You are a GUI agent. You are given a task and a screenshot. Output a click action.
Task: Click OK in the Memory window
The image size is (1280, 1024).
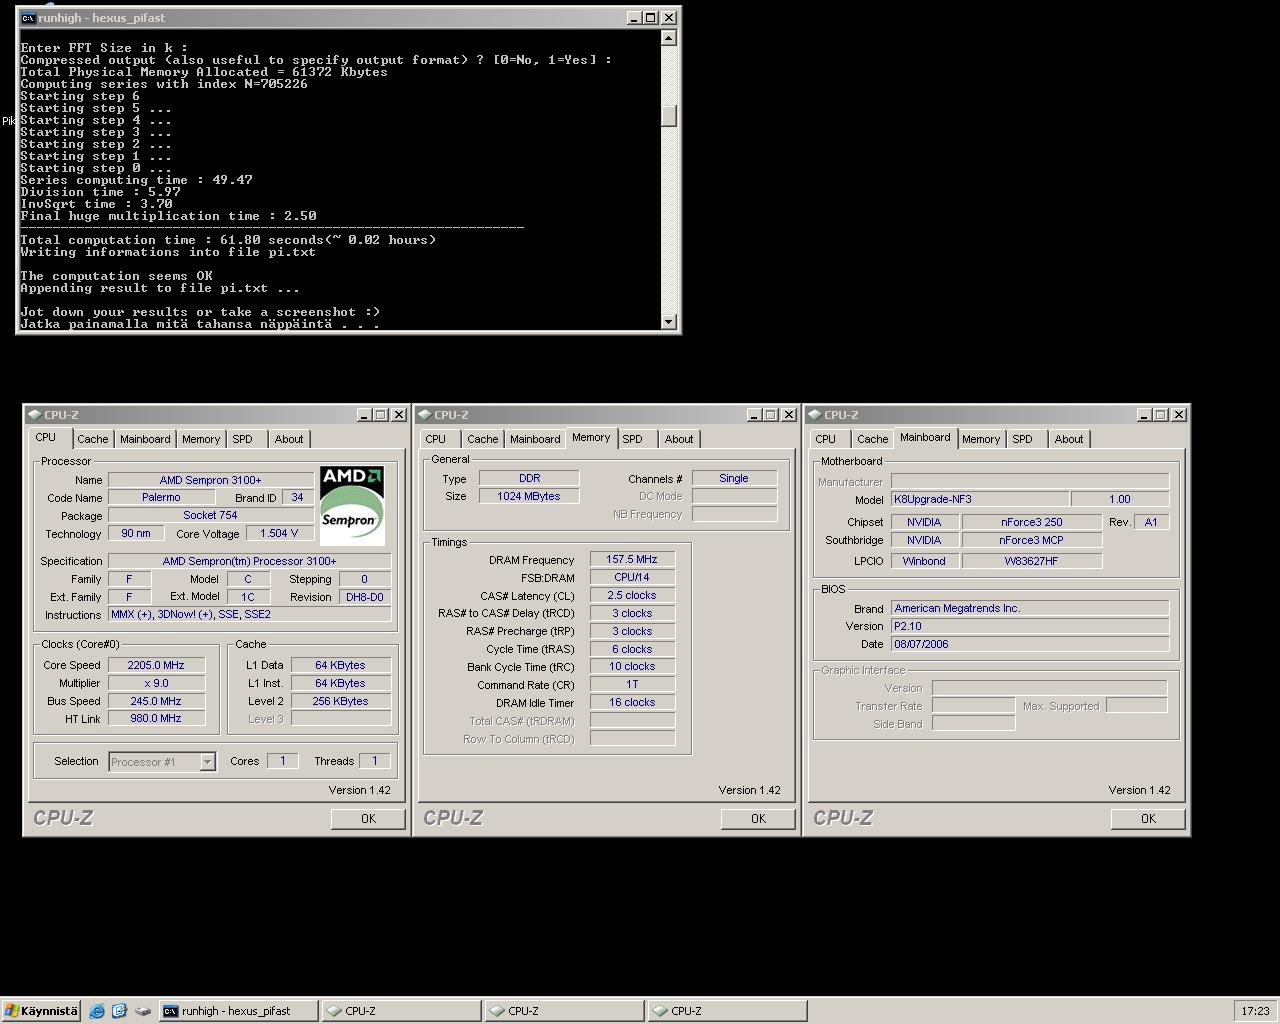758,819
